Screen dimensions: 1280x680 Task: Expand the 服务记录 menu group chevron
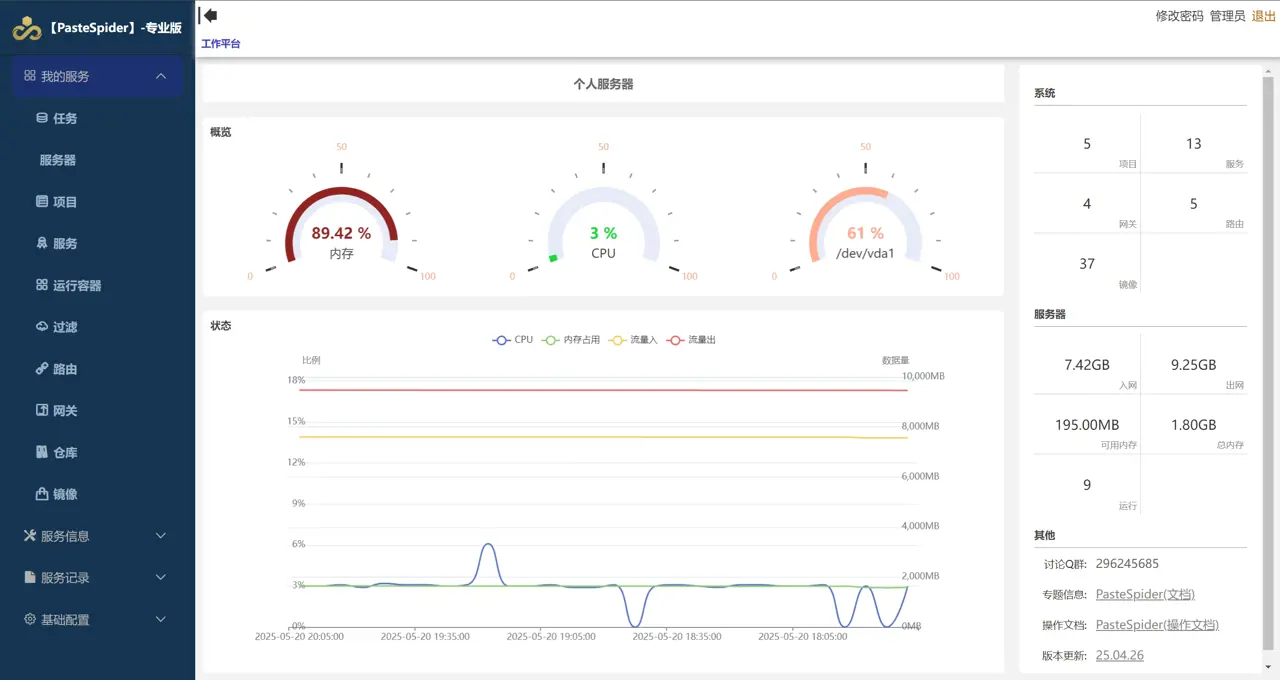point(161,578)
